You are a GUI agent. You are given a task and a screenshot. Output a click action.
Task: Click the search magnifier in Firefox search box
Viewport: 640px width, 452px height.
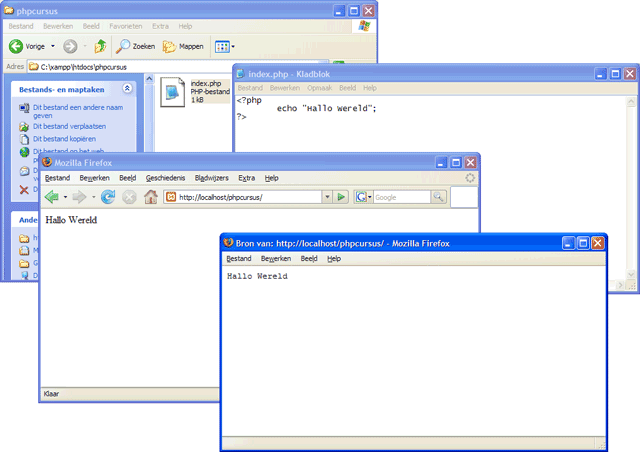tap(438, 197)
